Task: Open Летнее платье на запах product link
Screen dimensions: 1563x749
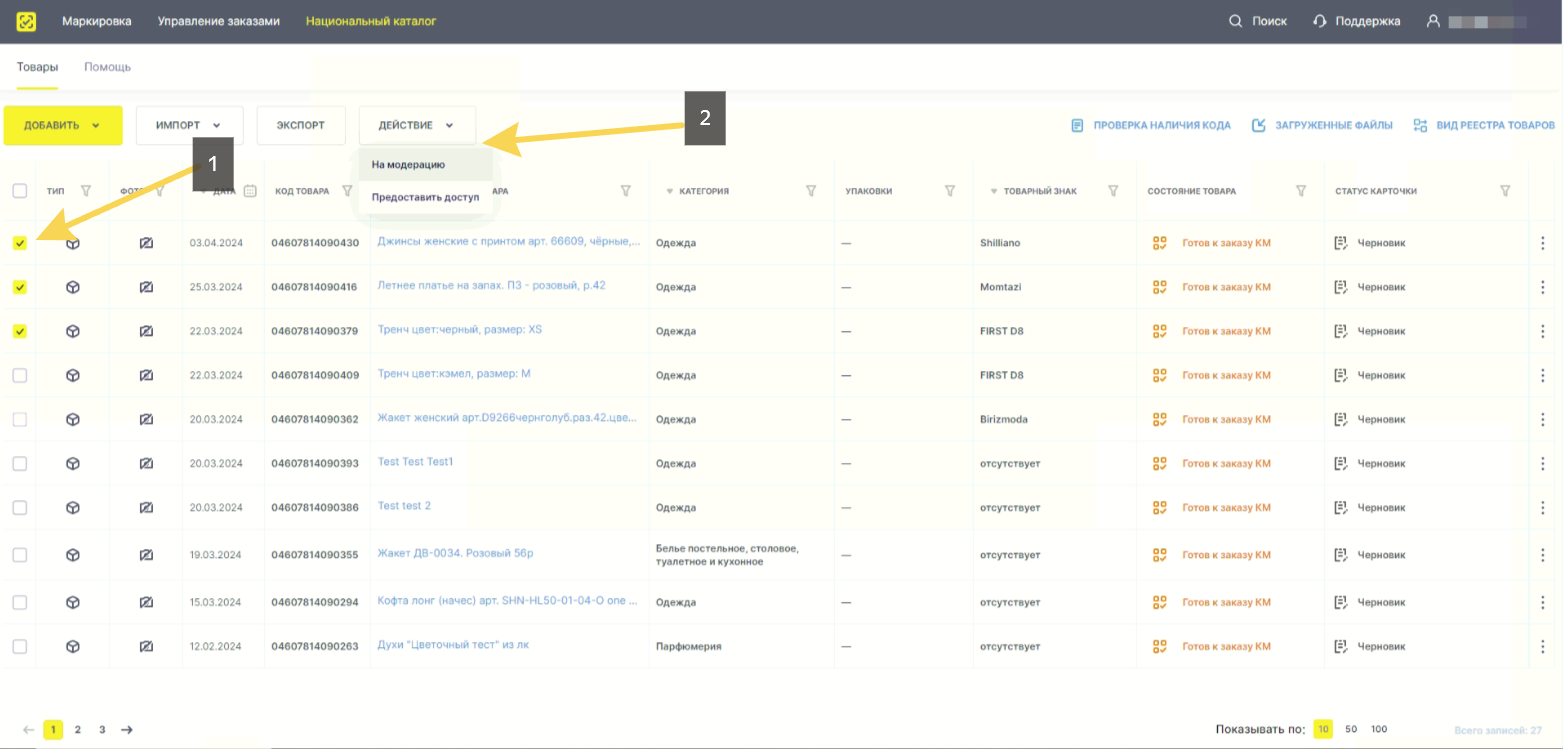Action: (x=491, y=286)
